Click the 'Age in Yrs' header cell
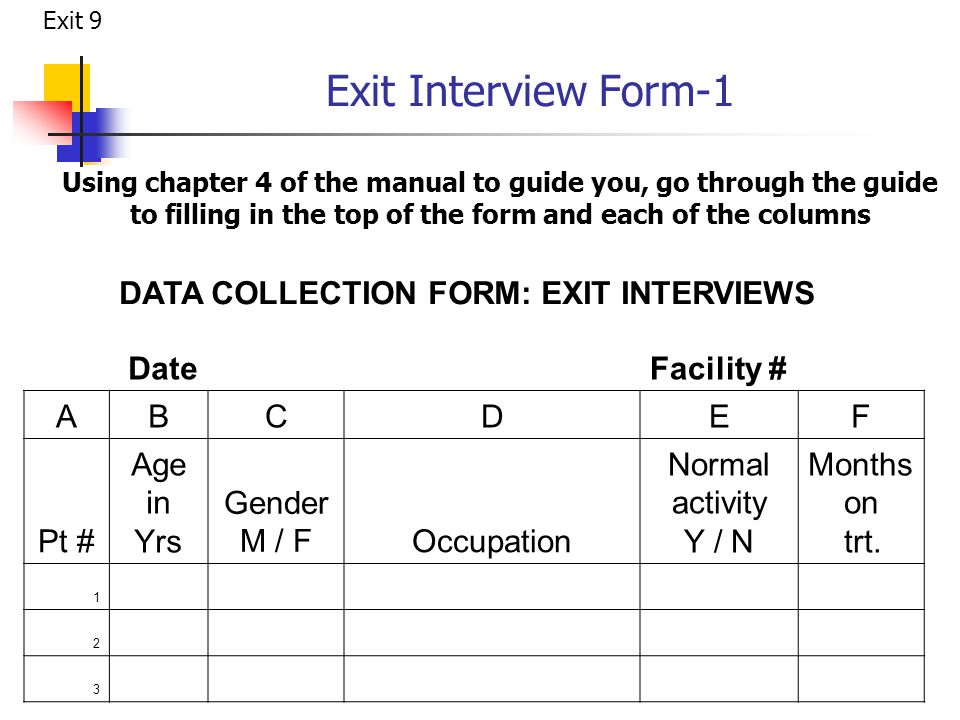Image resolution: width=960 pixels, height=720 pixels. (159, 501)
